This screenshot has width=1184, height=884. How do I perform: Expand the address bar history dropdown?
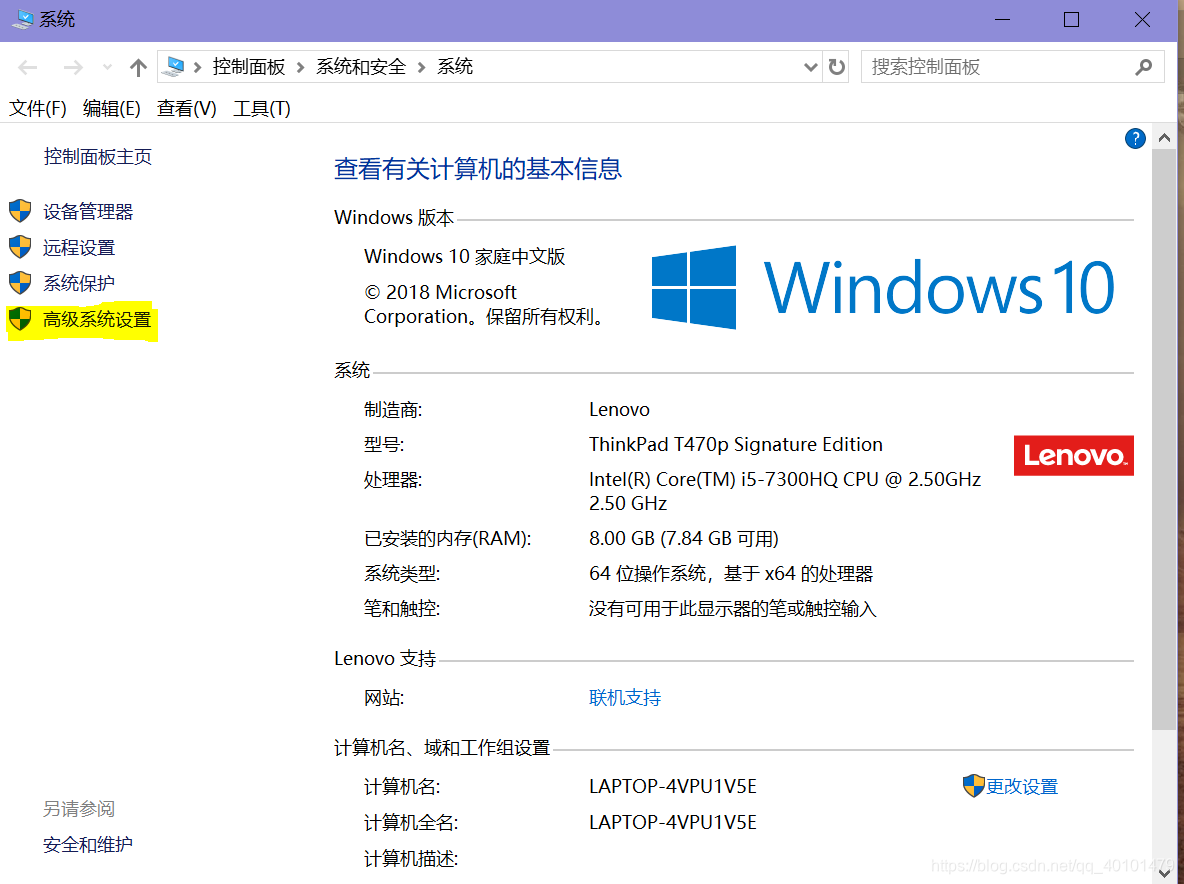pyautogui.click(x=810, y=67)
